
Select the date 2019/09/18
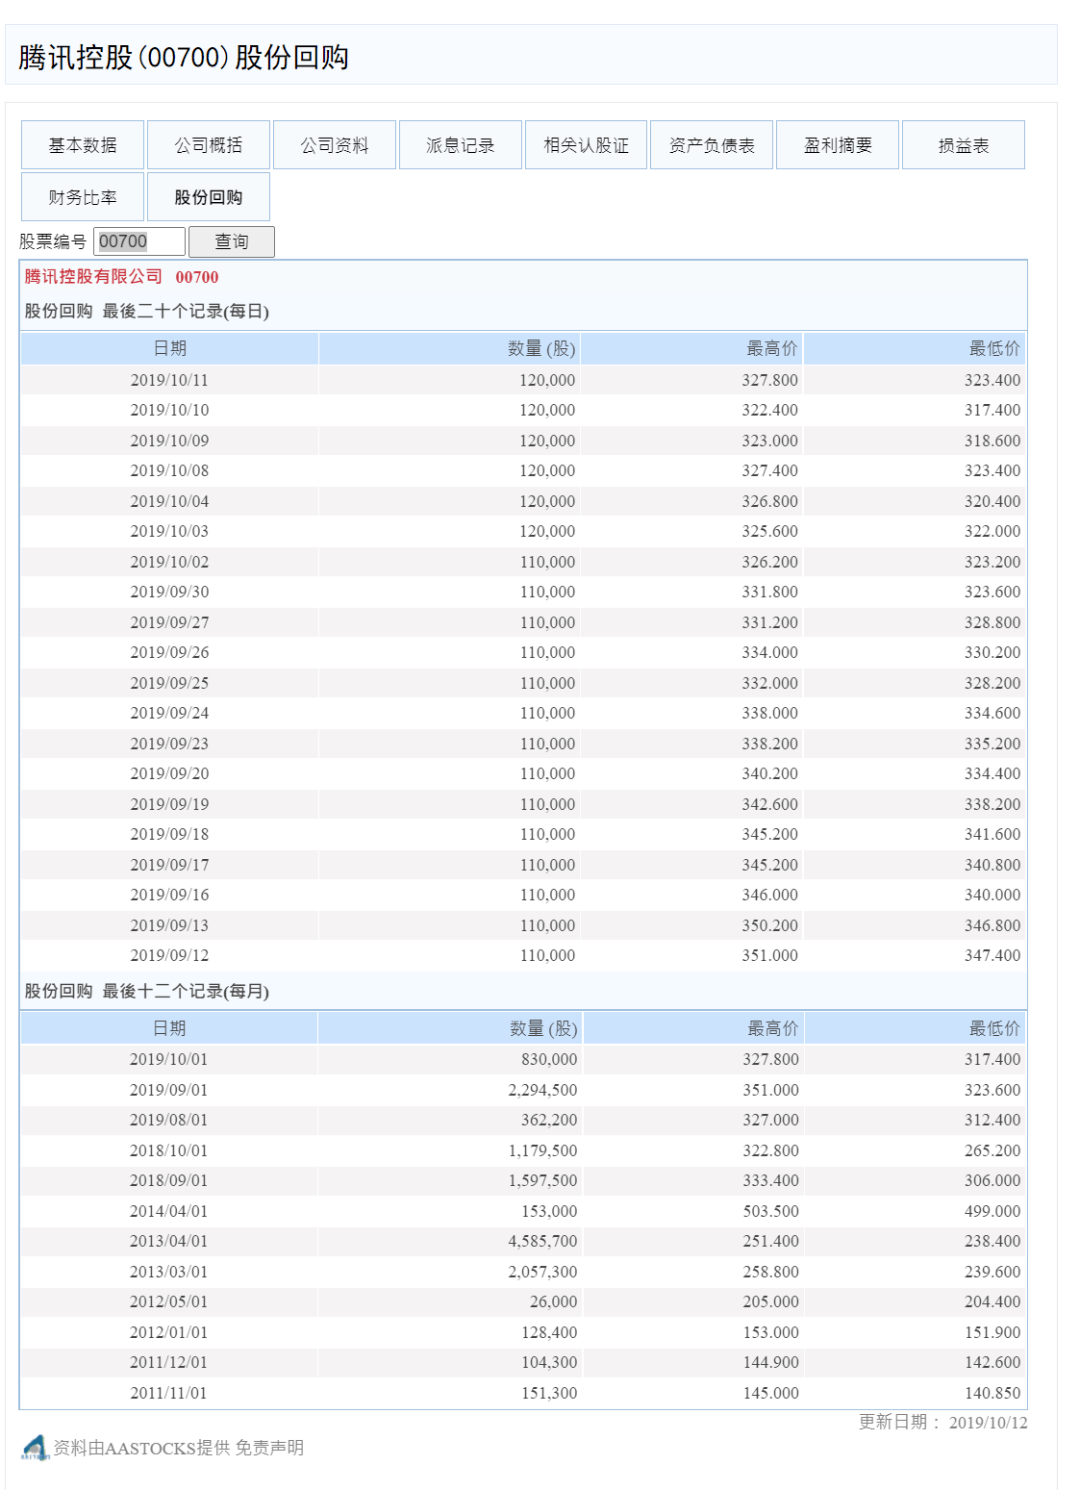point(170,834)
